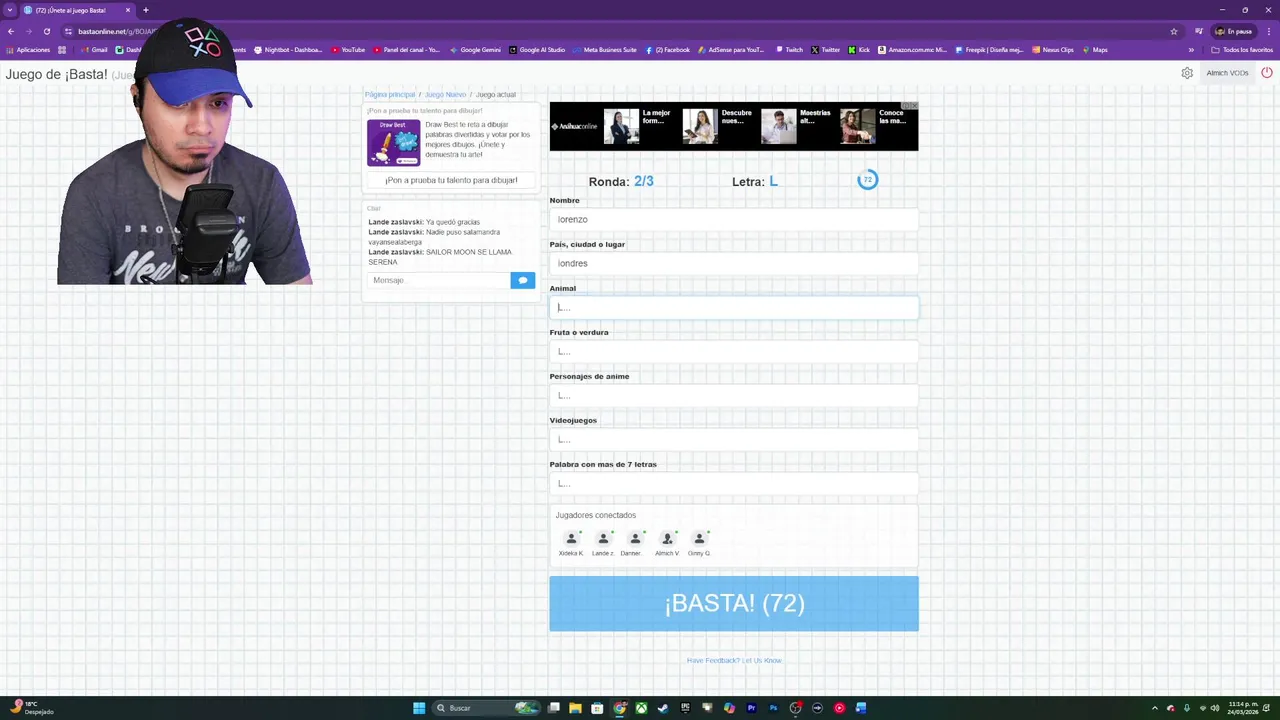Open the volume control in system tray
This screenshot has width=1280, height=720.
tap(1215, 708)
